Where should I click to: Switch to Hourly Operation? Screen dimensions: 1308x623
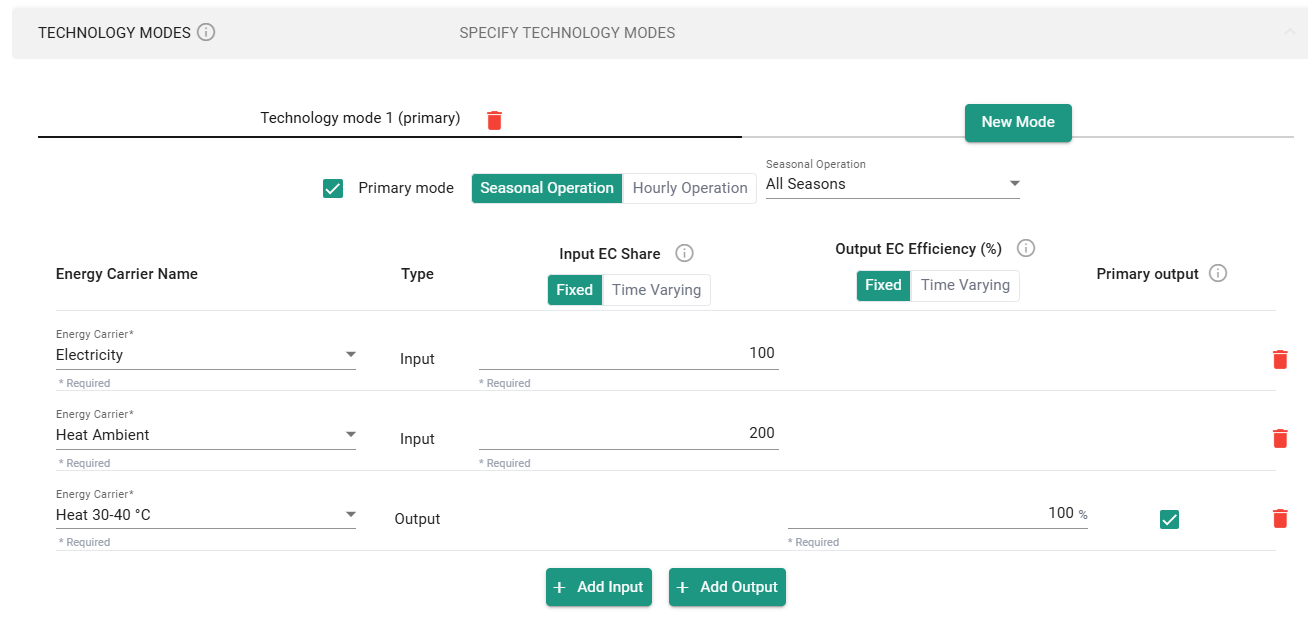pyautogui.click(x=689, y=188)
